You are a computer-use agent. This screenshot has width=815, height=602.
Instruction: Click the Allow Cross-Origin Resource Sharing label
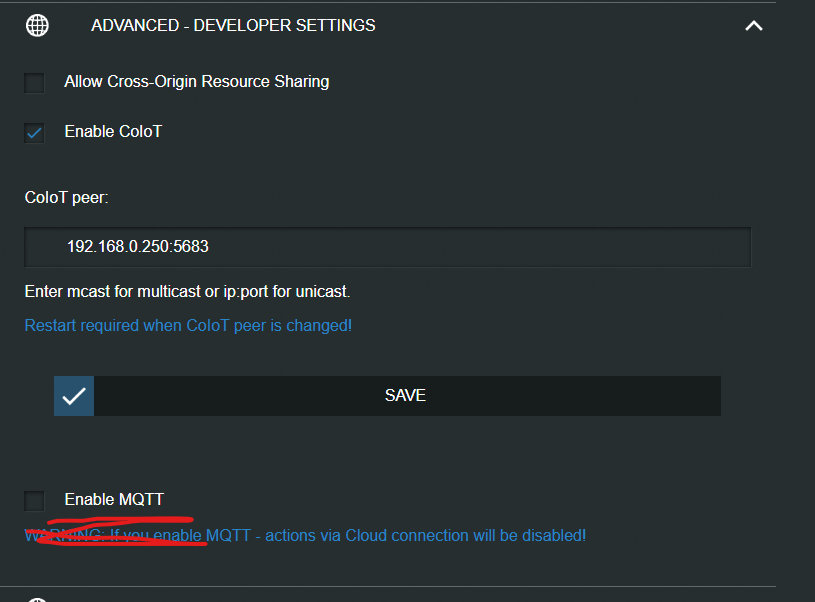[x=196, y=81]
